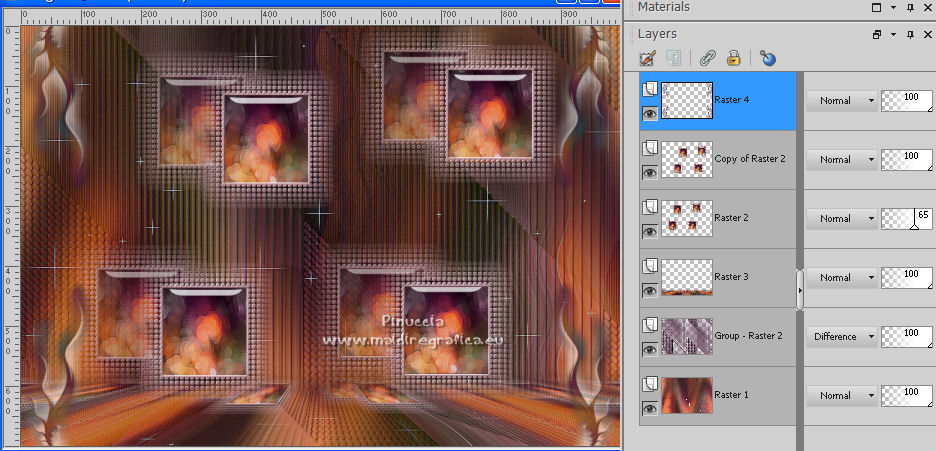Select the Raster 3 layer thumbnail

pyautogui.click(x=687, y=277)
